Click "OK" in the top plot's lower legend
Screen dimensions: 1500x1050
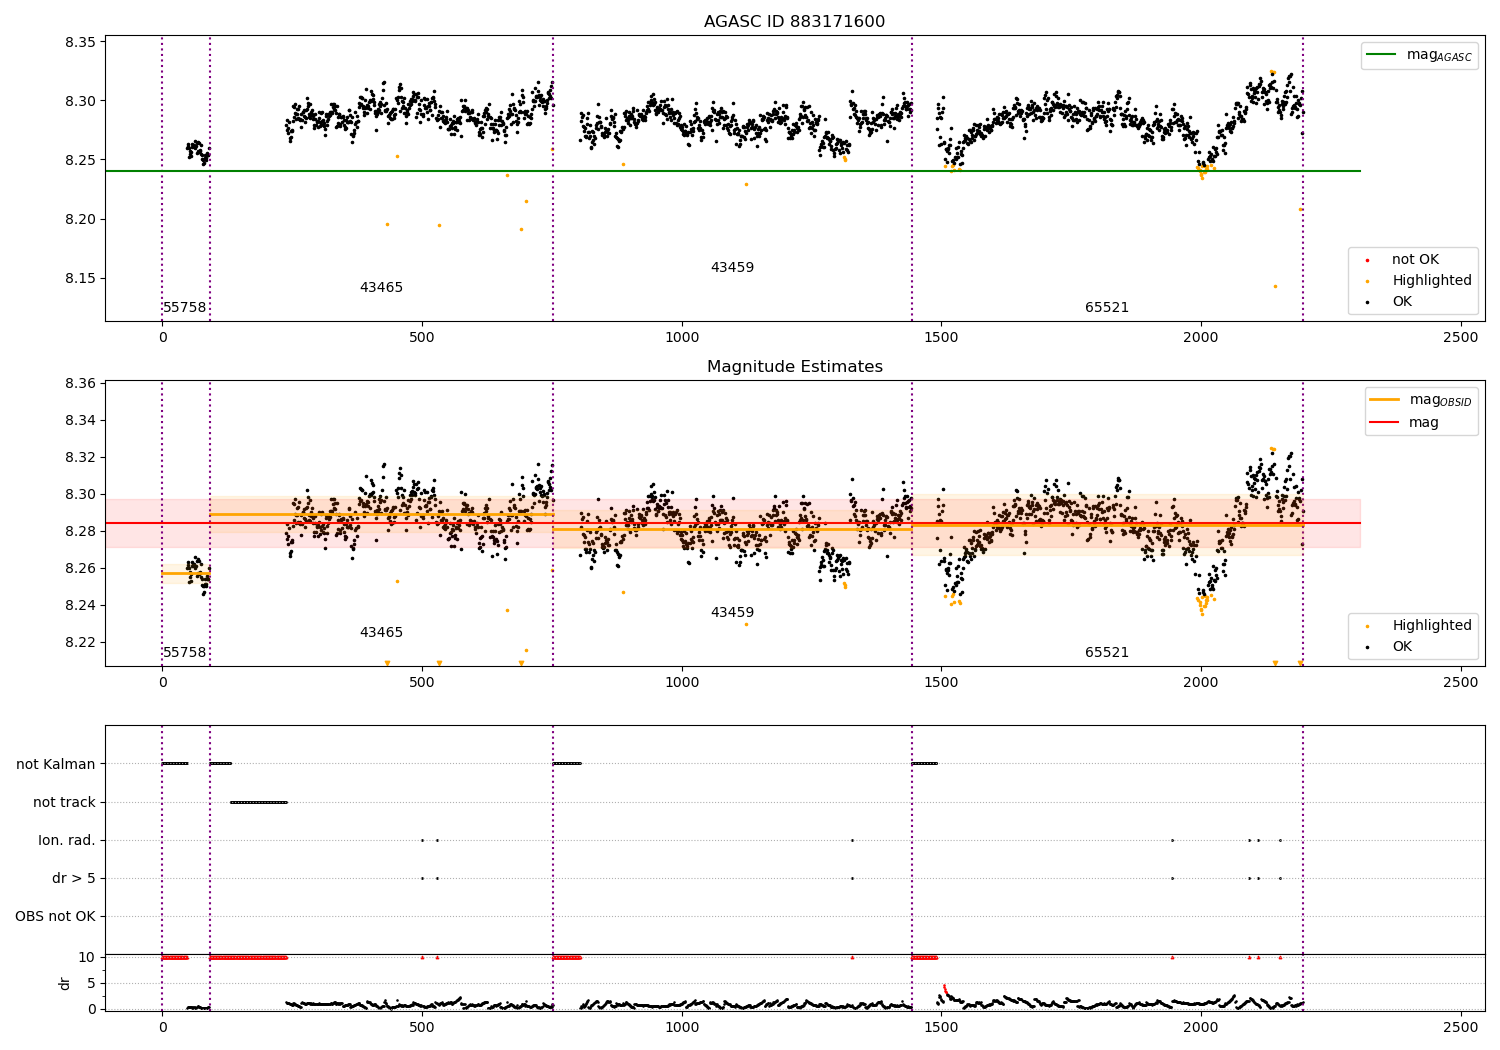click(x=1391, y=302)
